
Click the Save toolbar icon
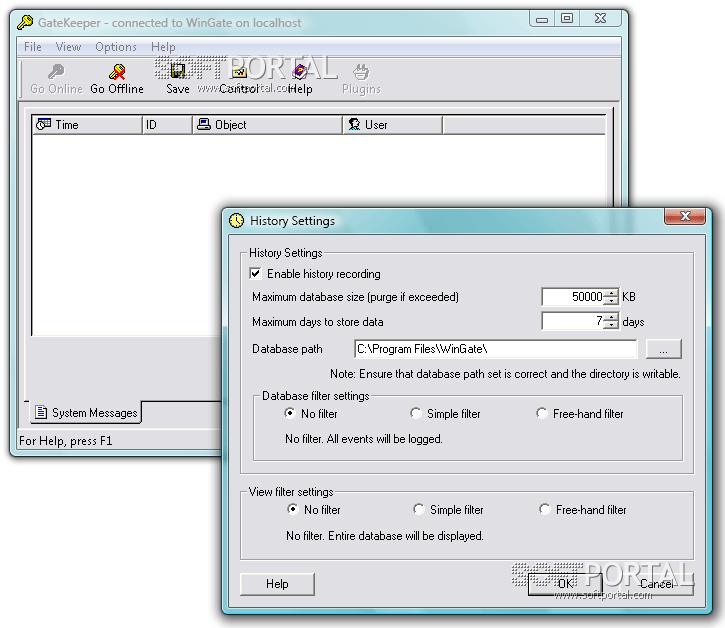(178, 72)
